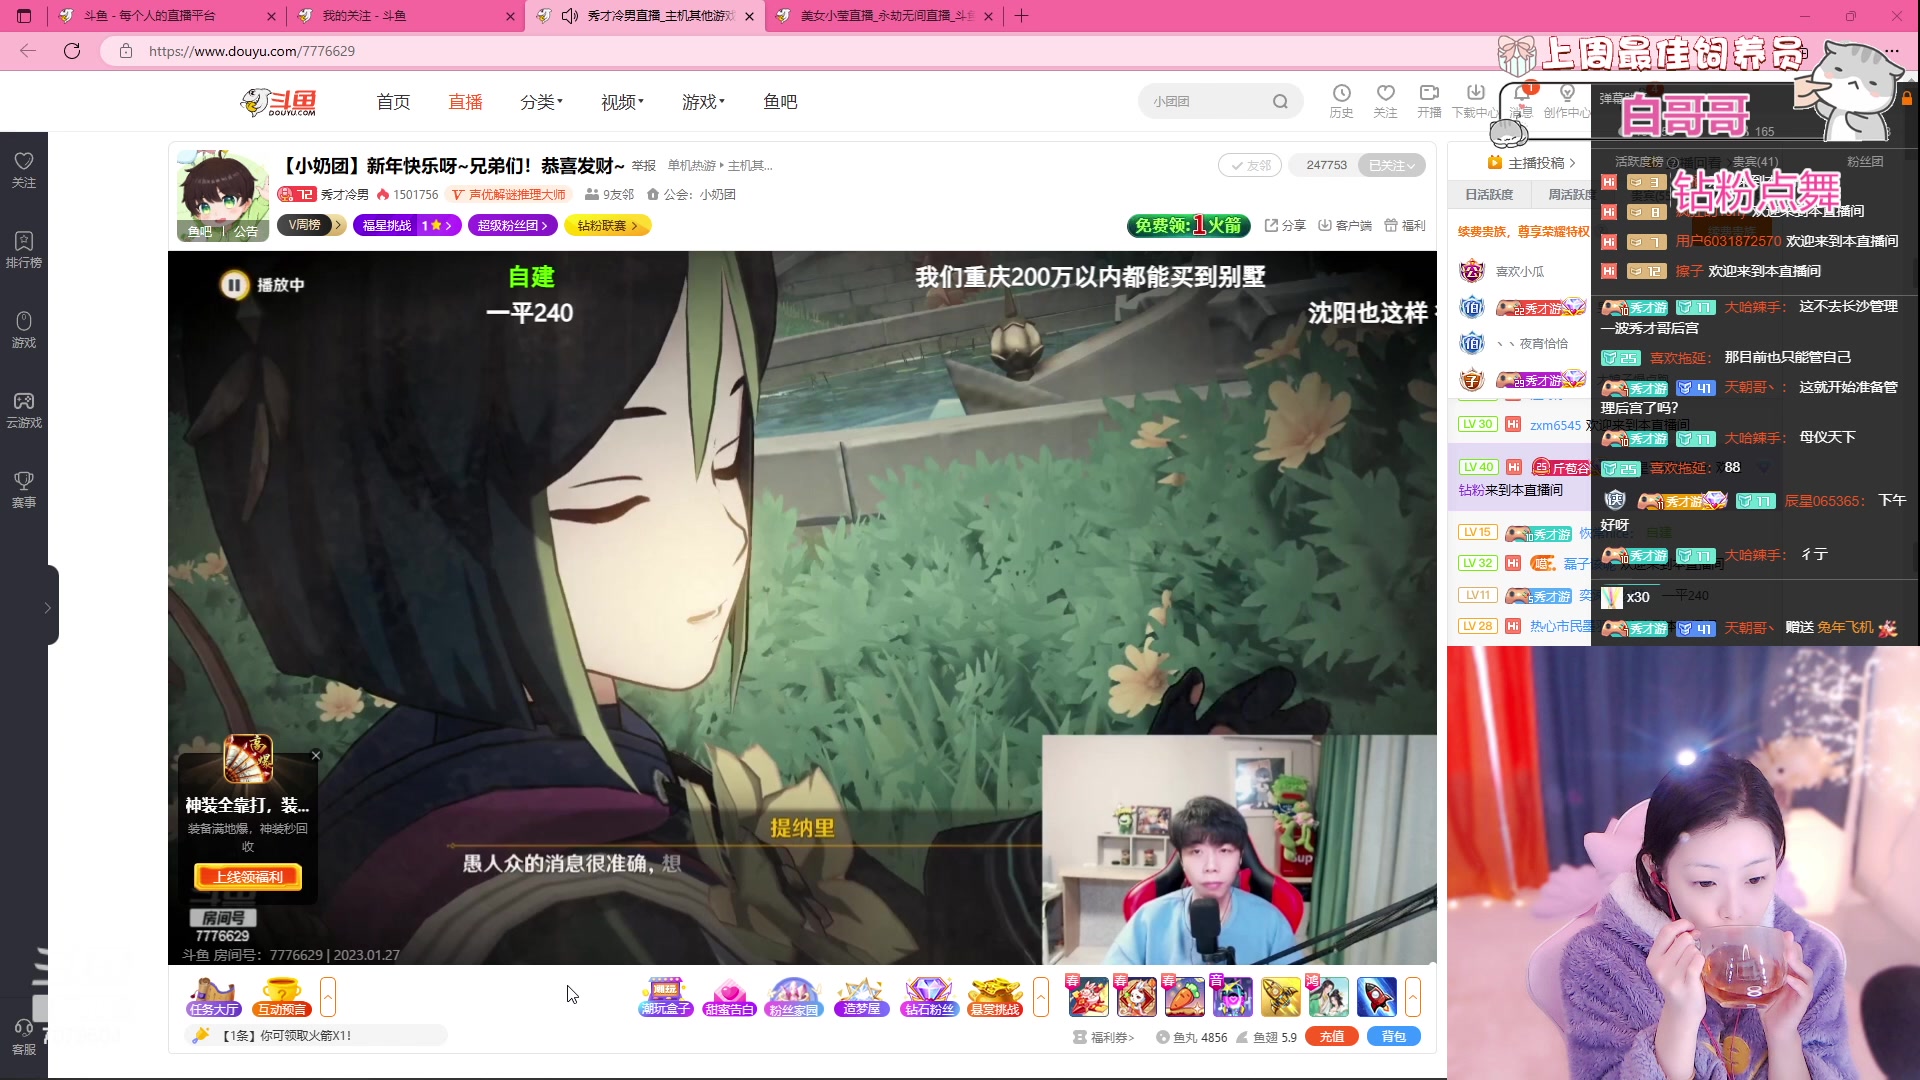The width and height of the screenshot is (1920, 1080).
Task: Expand the gift list arrow
Action: click(x=1413, y=997)
